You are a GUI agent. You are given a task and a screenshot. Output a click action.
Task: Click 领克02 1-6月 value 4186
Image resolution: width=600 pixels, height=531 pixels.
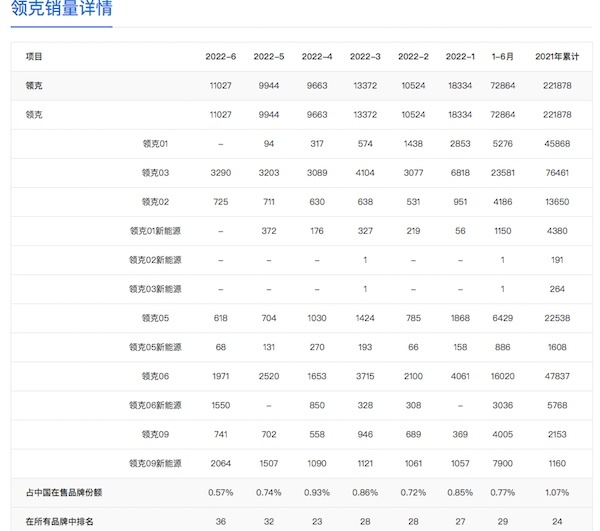(502, 202)
